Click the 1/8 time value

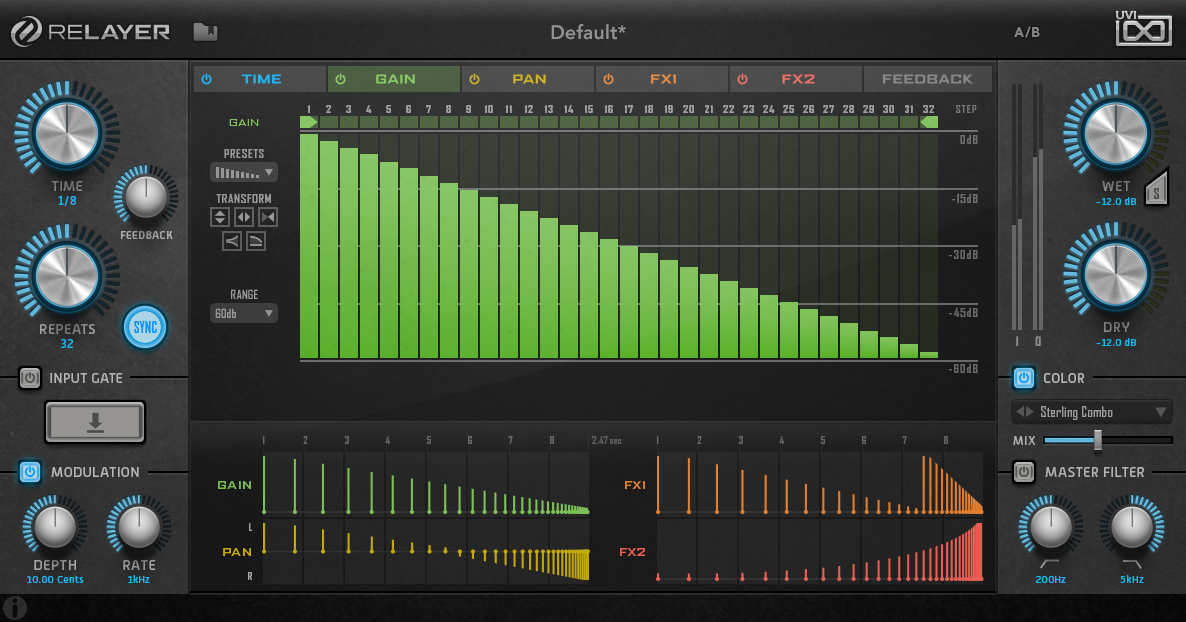tap(67, 201)
